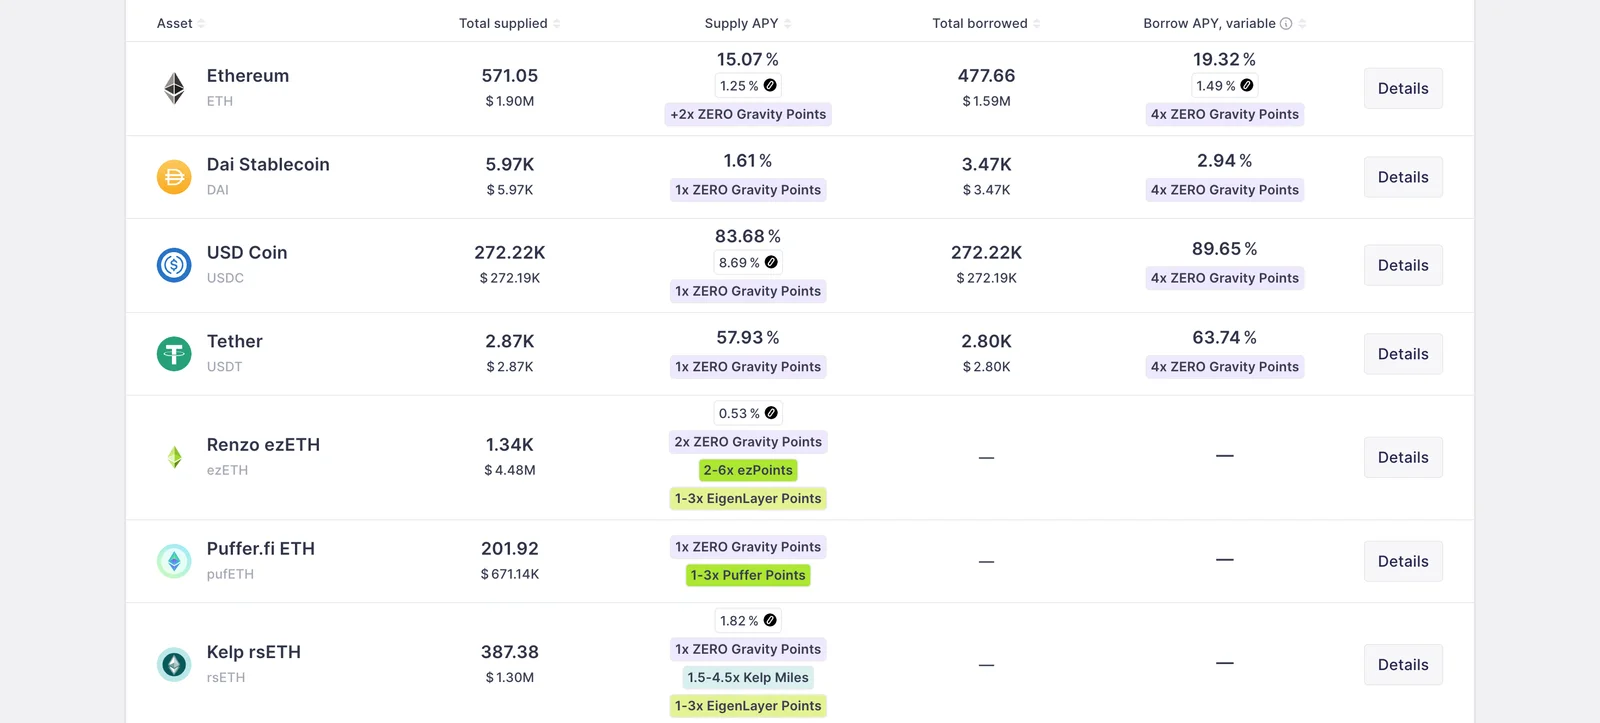The image size is (1600, 723).
Task: Click the Tether logo icon
Action: click(174, 354)
